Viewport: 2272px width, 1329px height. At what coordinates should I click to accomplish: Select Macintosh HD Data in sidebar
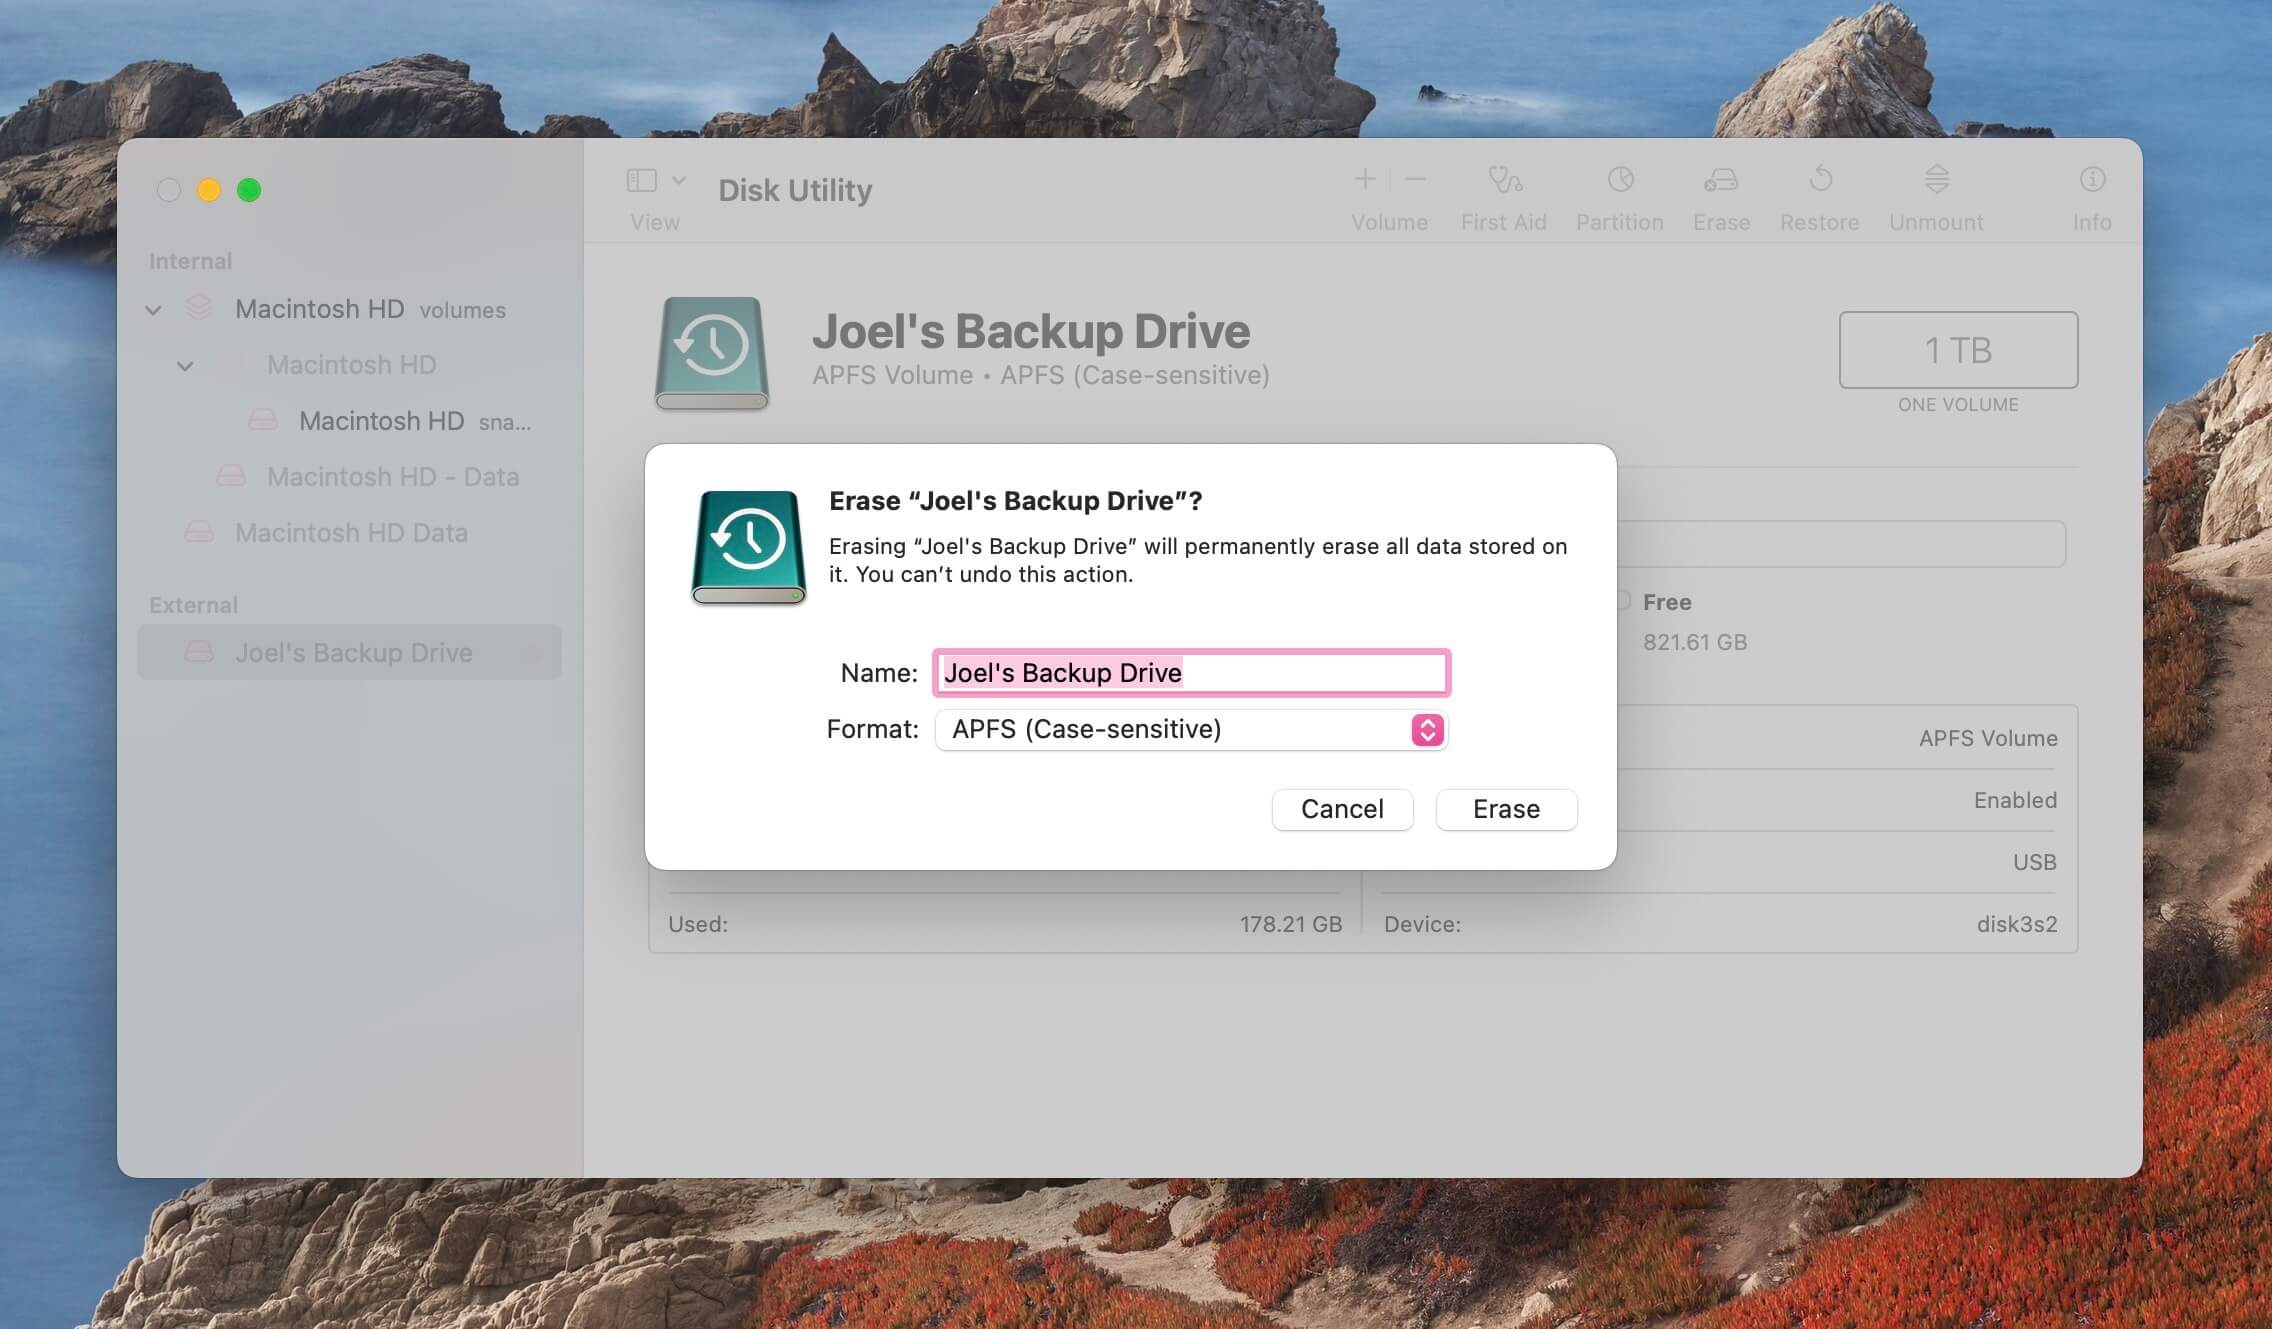349,533
